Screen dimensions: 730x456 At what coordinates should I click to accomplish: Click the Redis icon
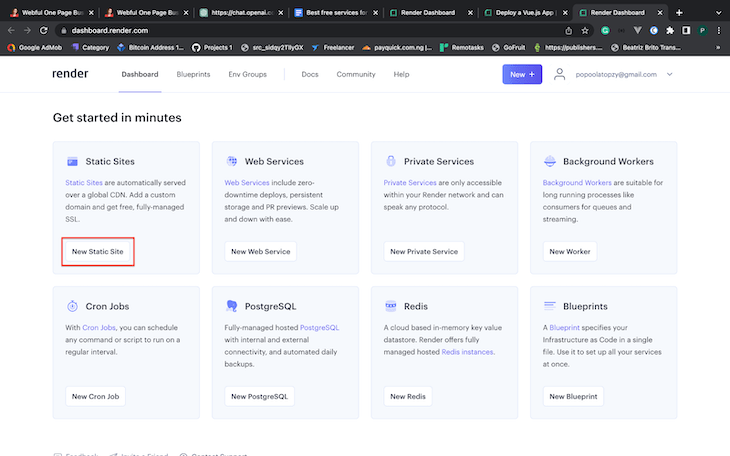(391, 306)
